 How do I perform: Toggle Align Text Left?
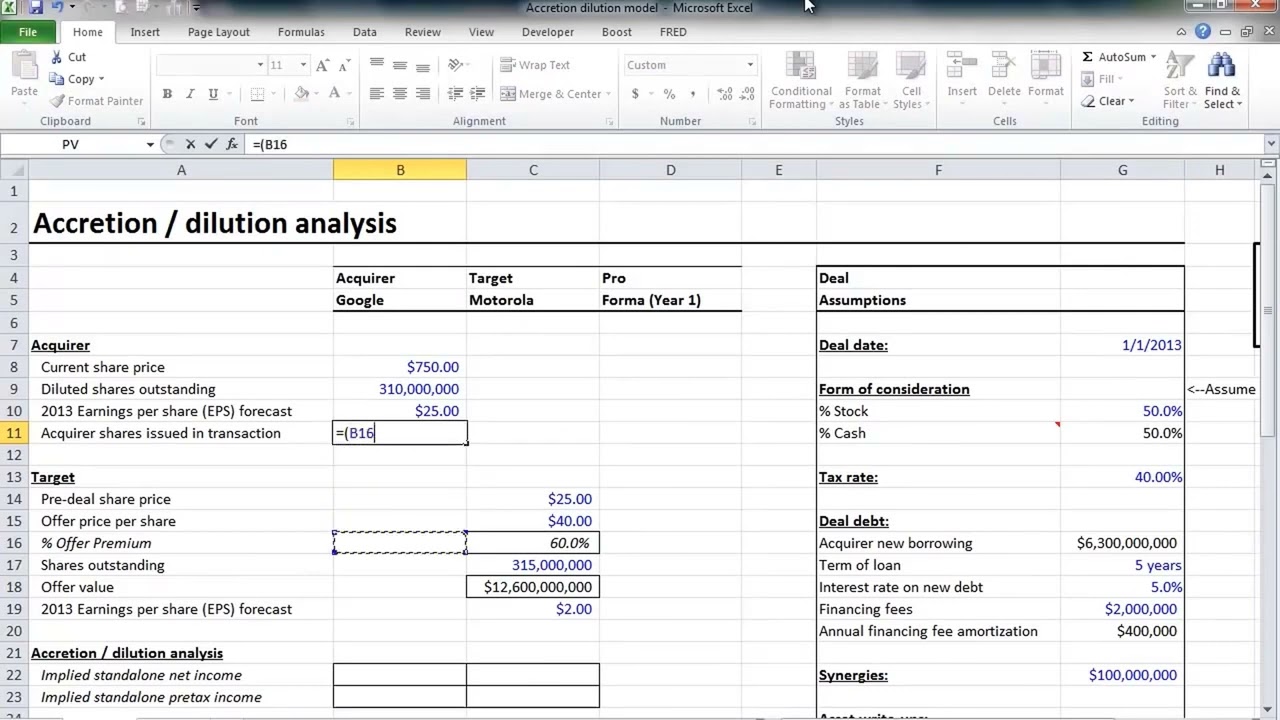pos(377,94)
